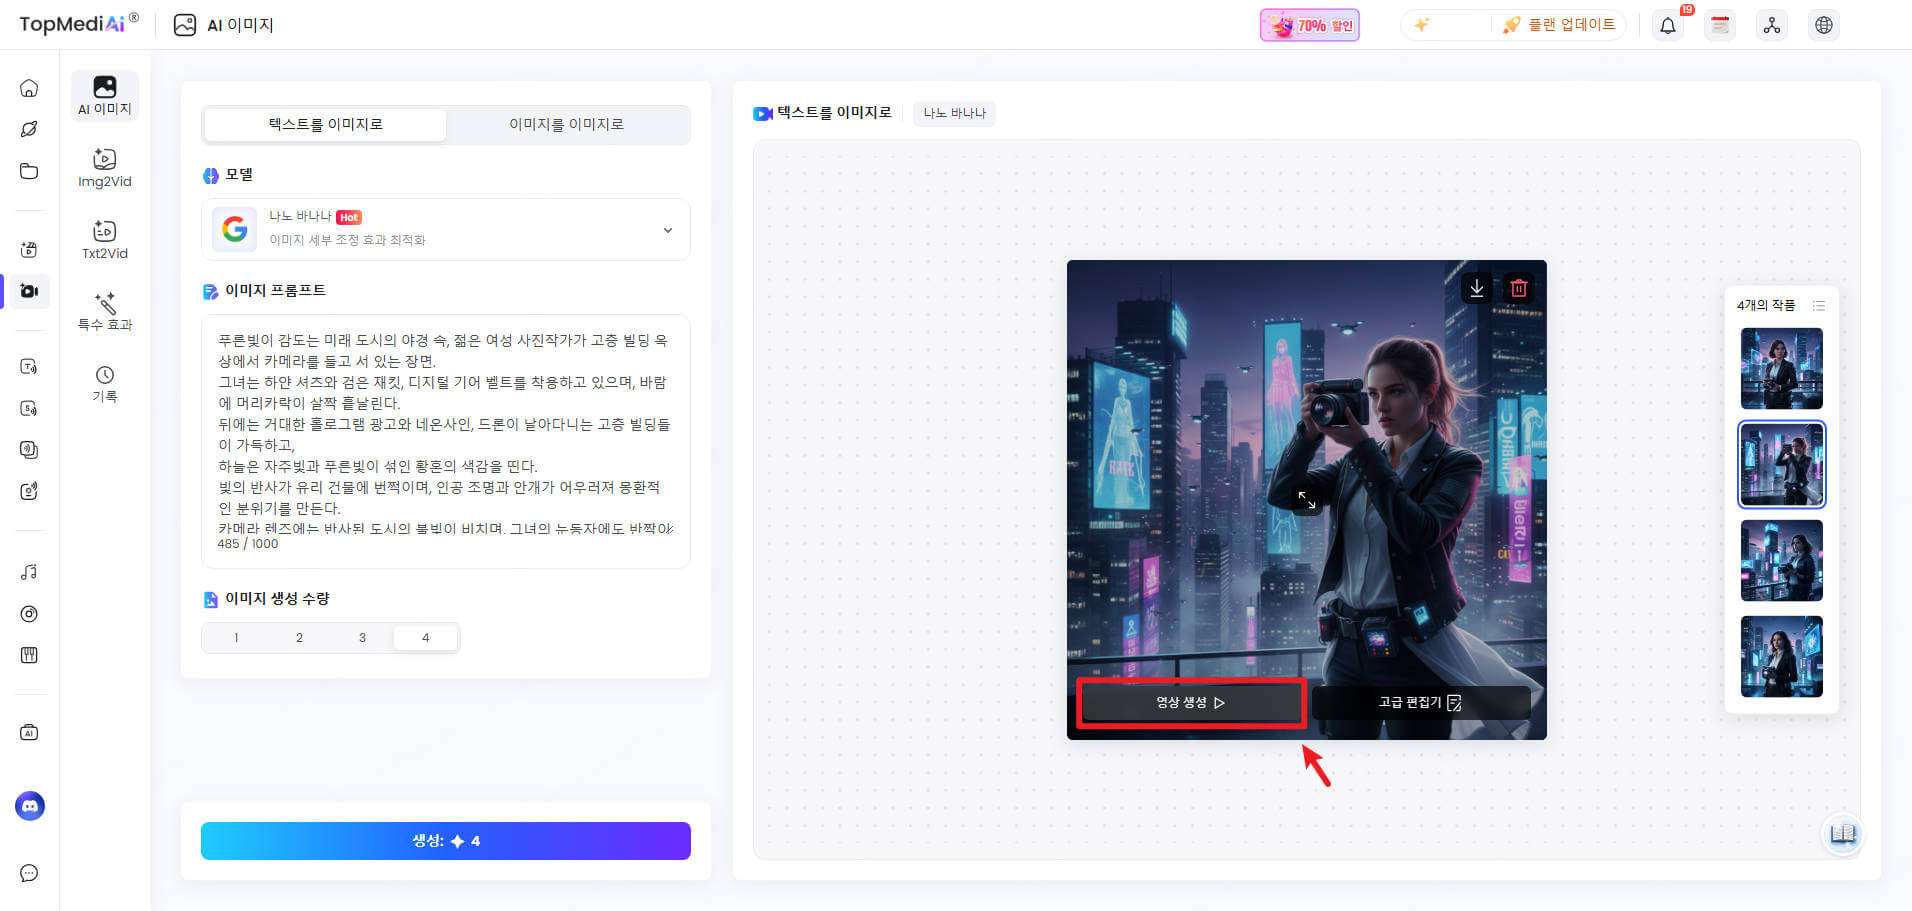Image resolution: width=1912 pixels, height=911 pixels.
Task: Set image generation count to 3
Action: coord(362,637)
